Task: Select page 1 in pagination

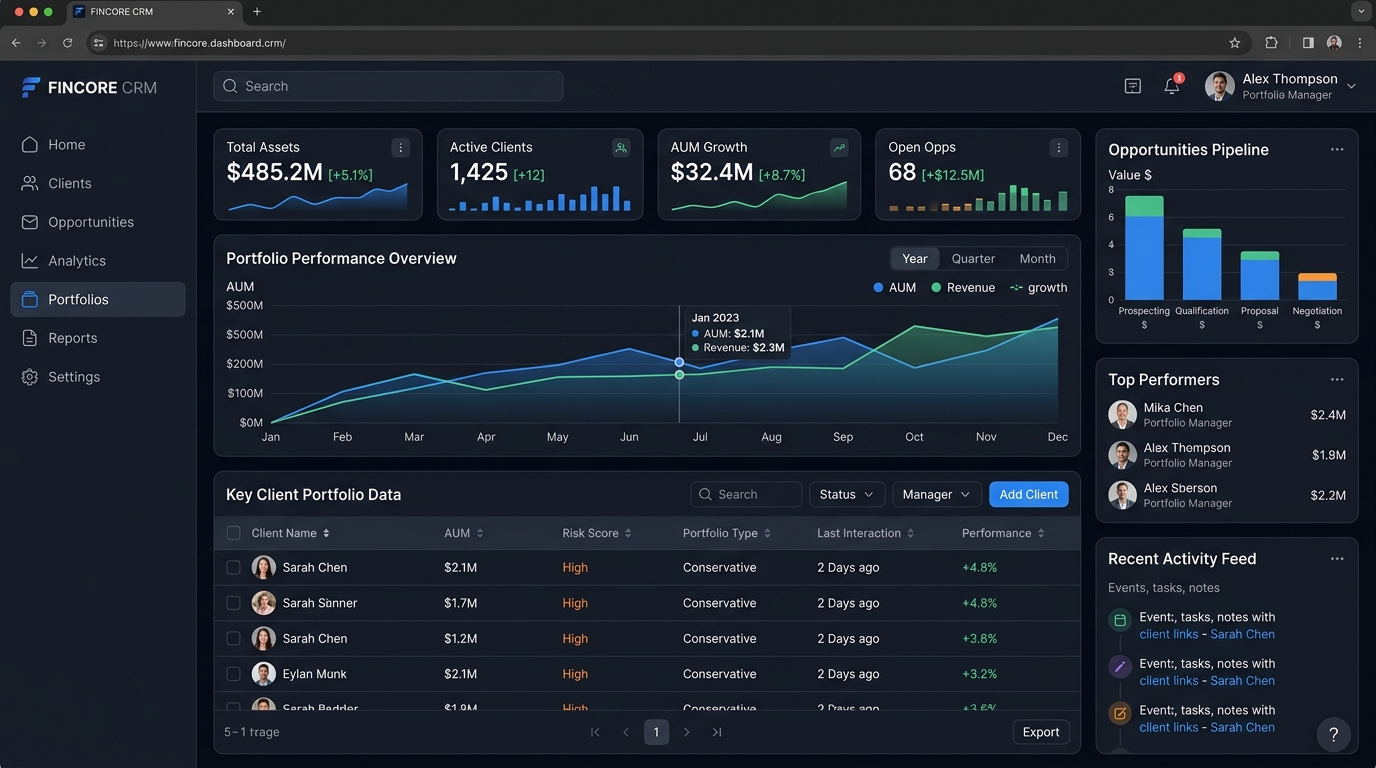Action: pos(656,732)
